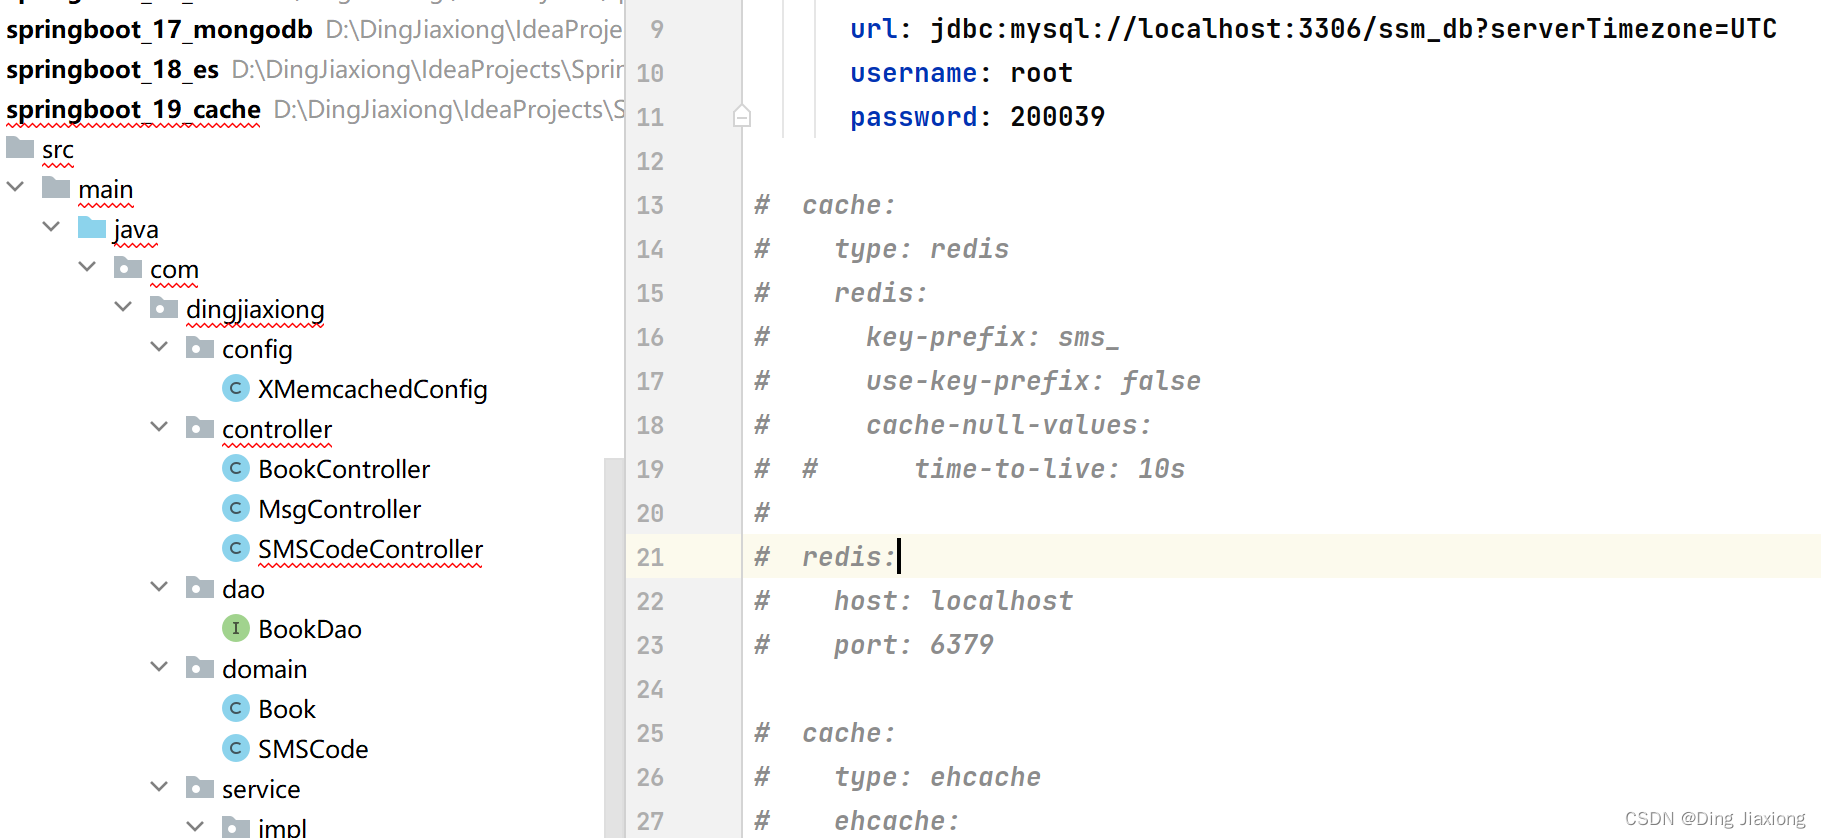
Task: Collapse the config package
Action: (x=159, y=347)
